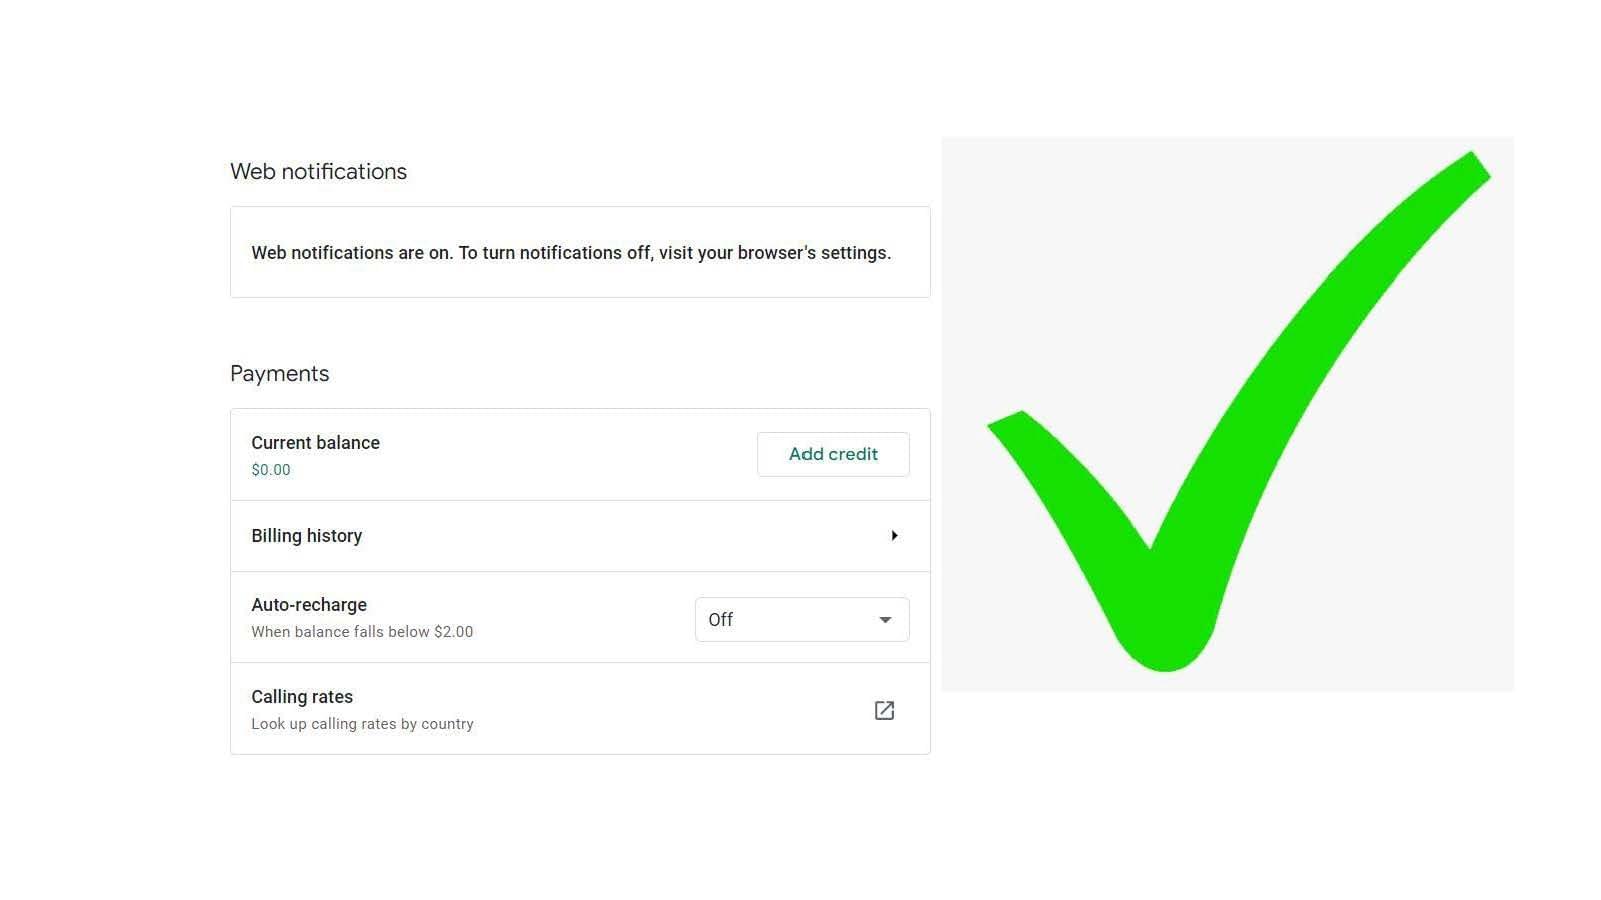Expand Billing history with the triangle arrow
Screen dimensions: 1601x900
[894, 536]
